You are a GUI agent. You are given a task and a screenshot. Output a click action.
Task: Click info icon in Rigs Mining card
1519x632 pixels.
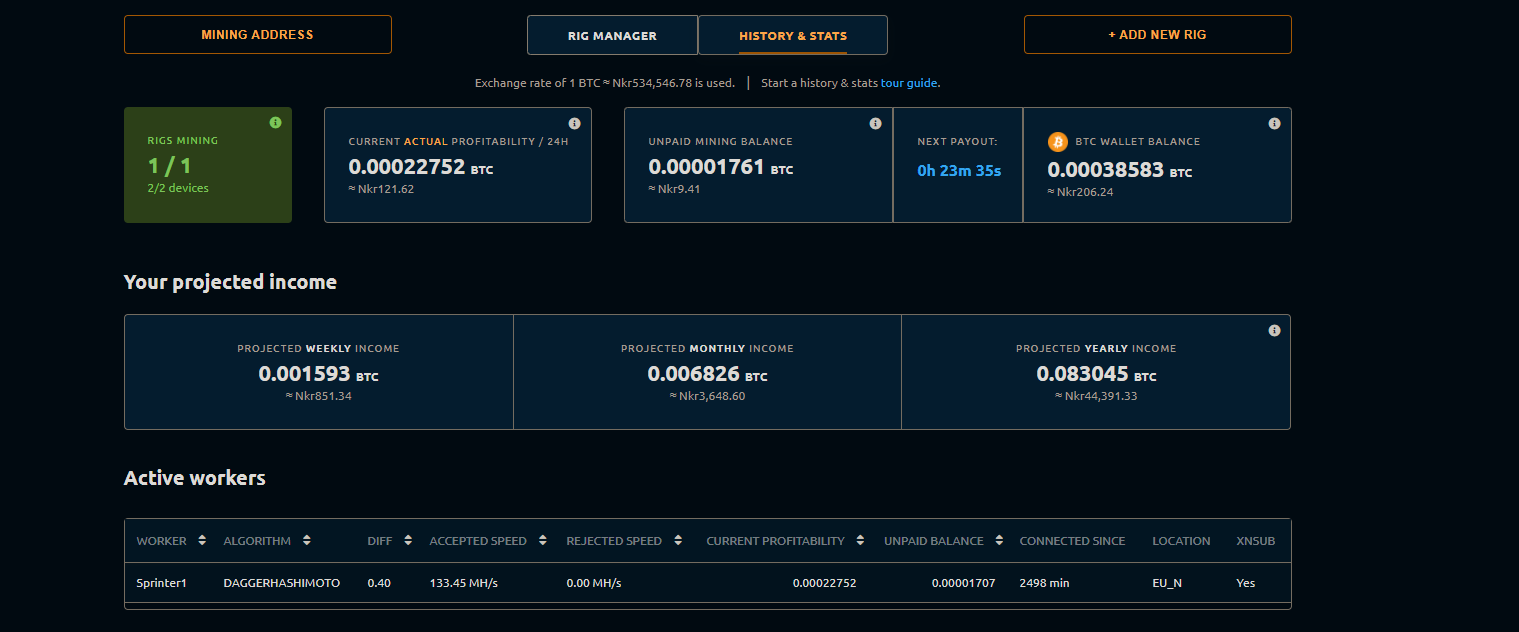(x=276, y=122)
